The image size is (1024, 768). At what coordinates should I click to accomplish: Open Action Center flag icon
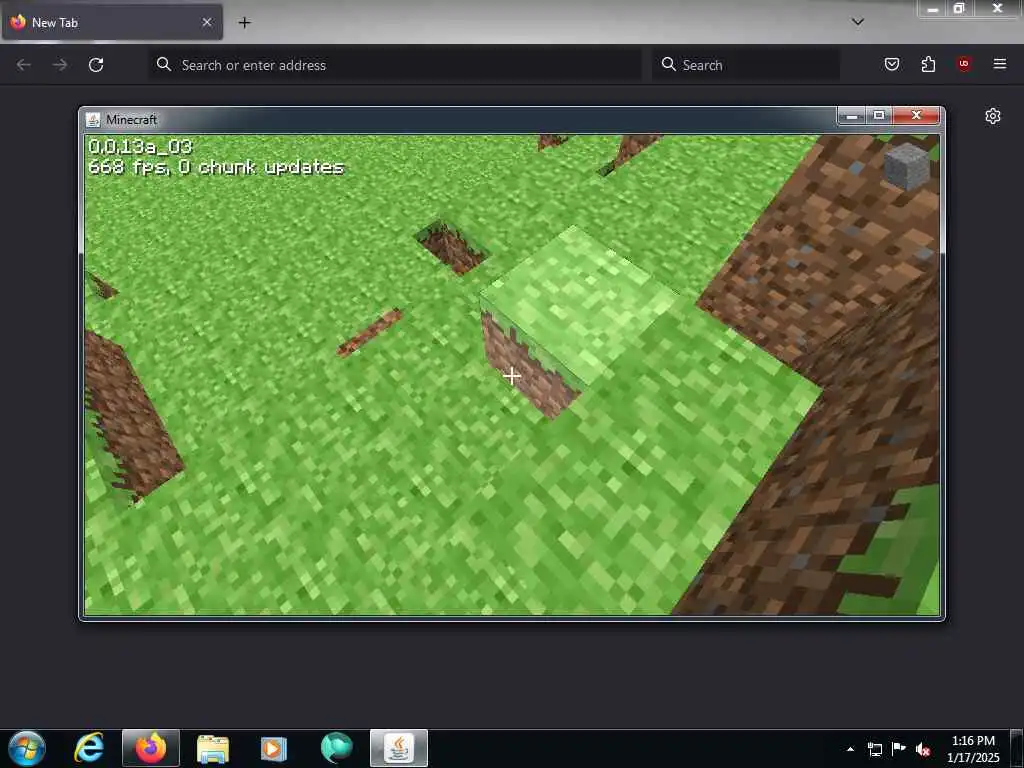[899, 749]
